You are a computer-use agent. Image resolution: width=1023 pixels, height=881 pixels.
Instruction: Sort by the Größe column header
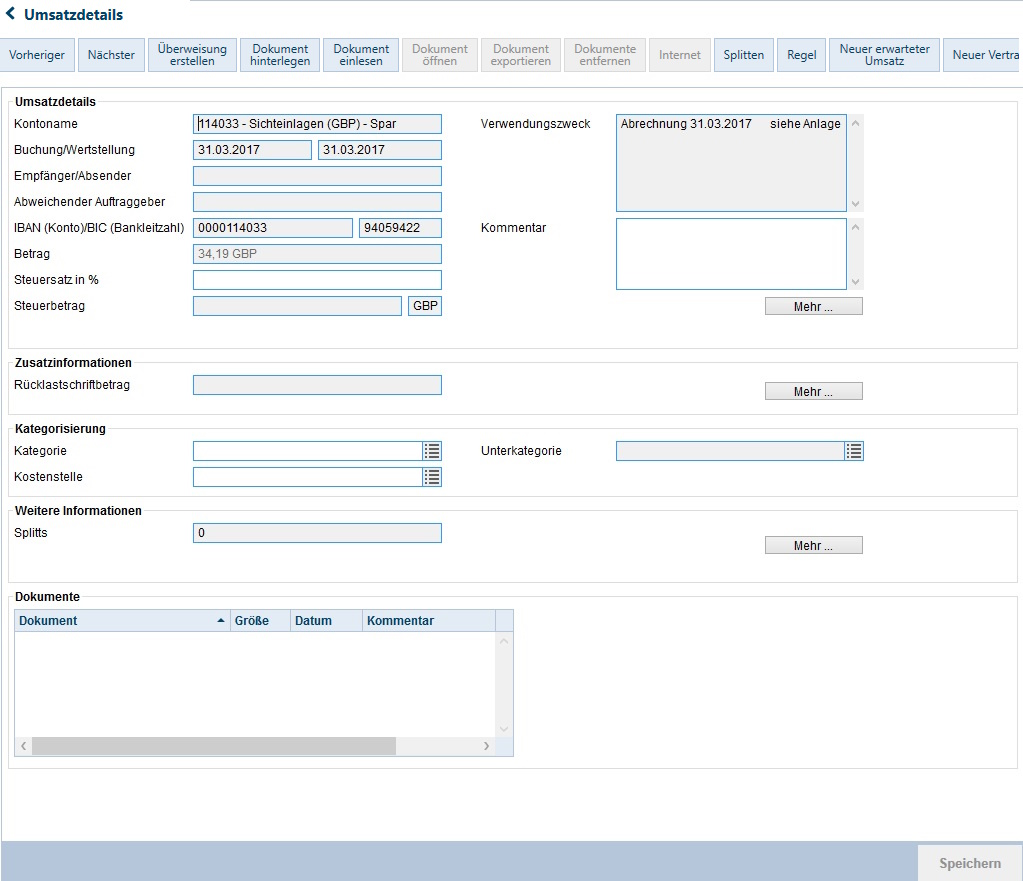point(260,621)
